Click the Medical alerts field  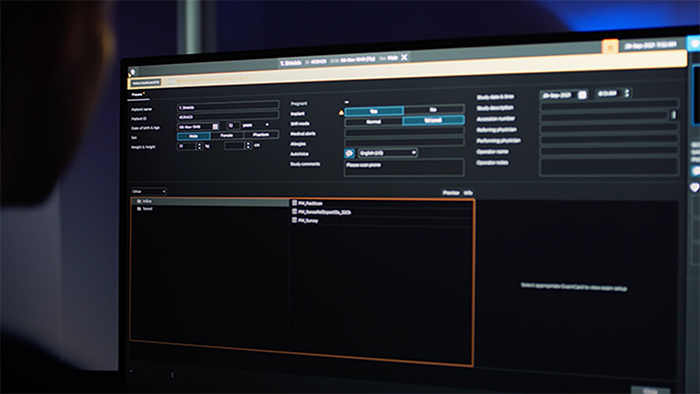point(404,132)
